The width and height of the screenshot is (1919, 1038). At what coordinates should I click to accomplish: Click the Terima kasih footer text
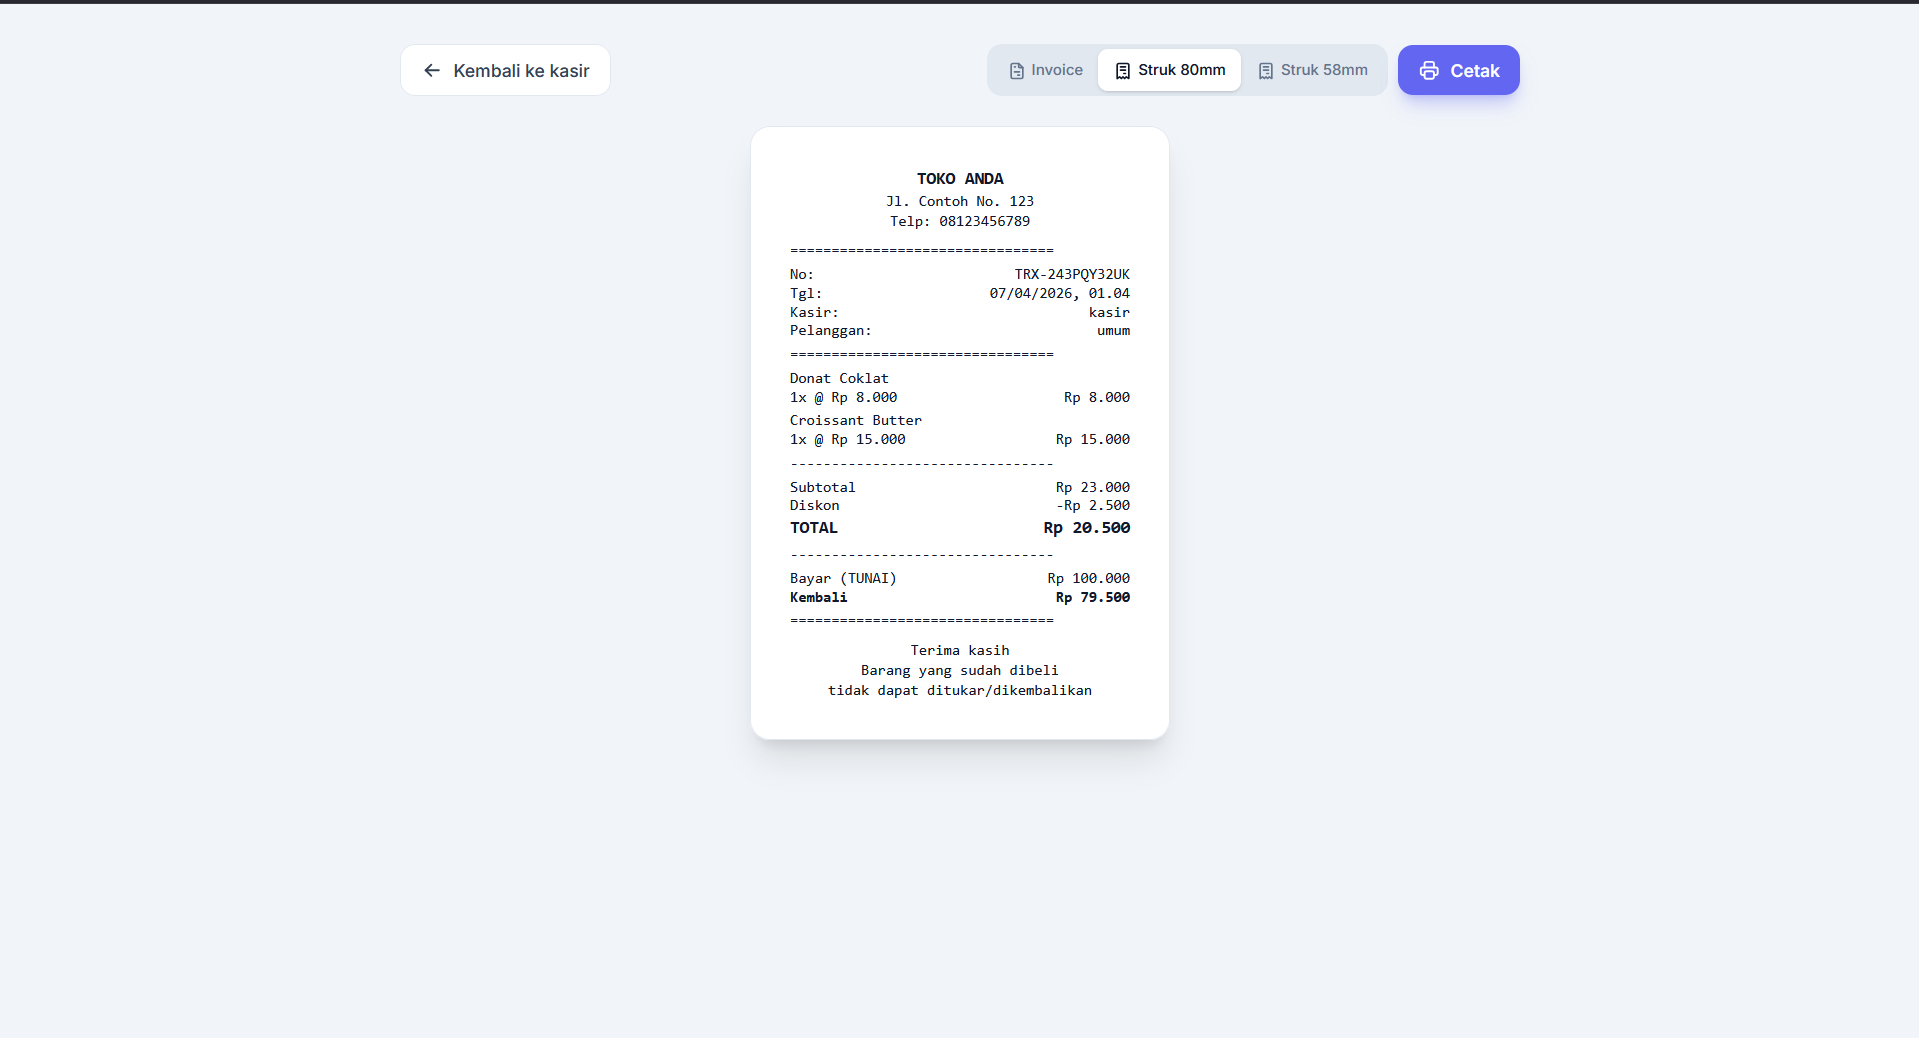960,650
